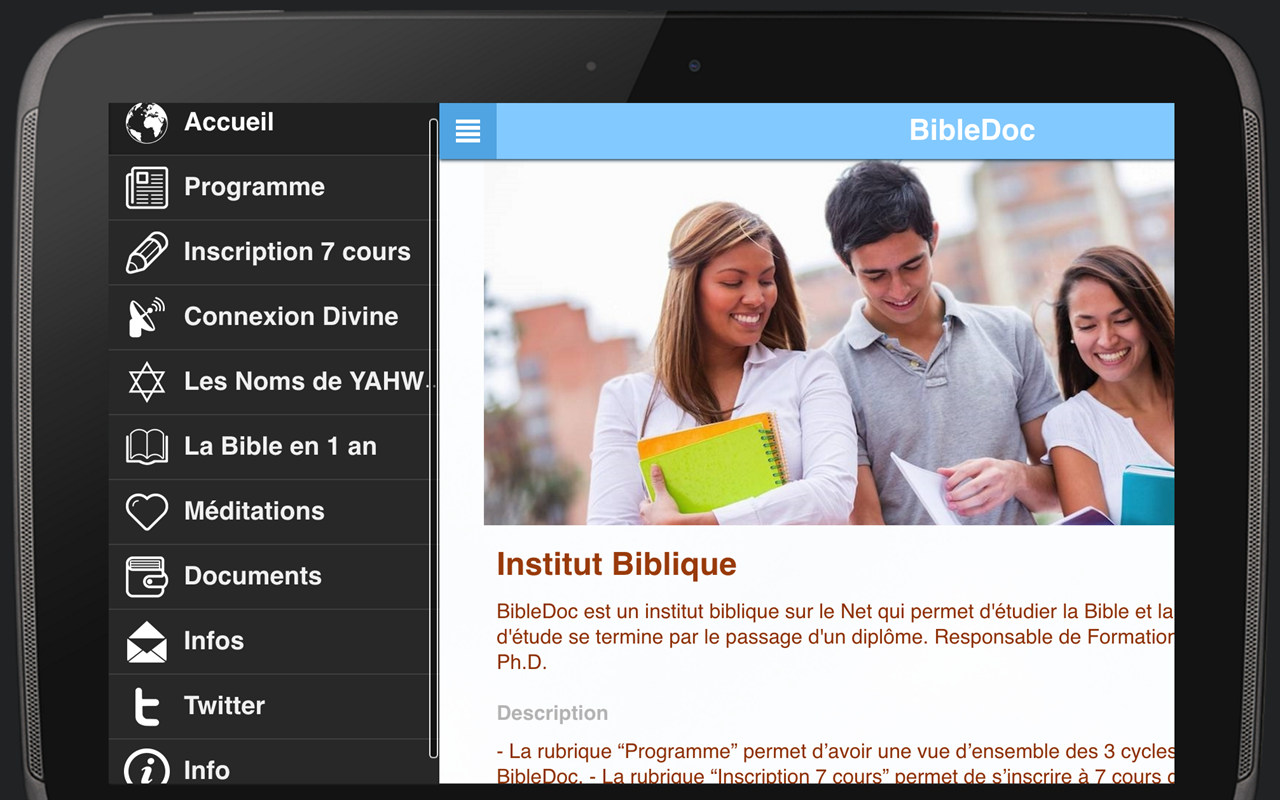
Task: Click the wallet icon beside Documents
Action: click(x=147, y=577)
